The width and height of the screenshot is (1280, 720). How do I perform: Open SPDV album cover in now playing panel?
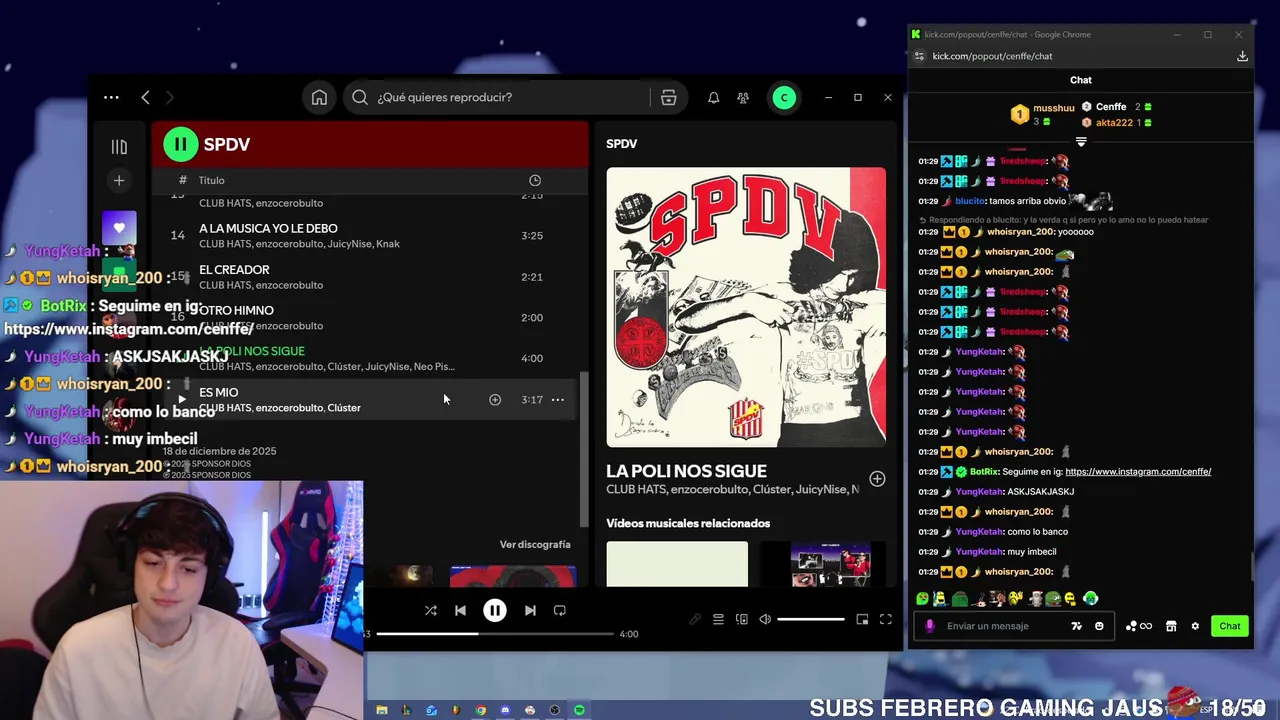[746, 306]
